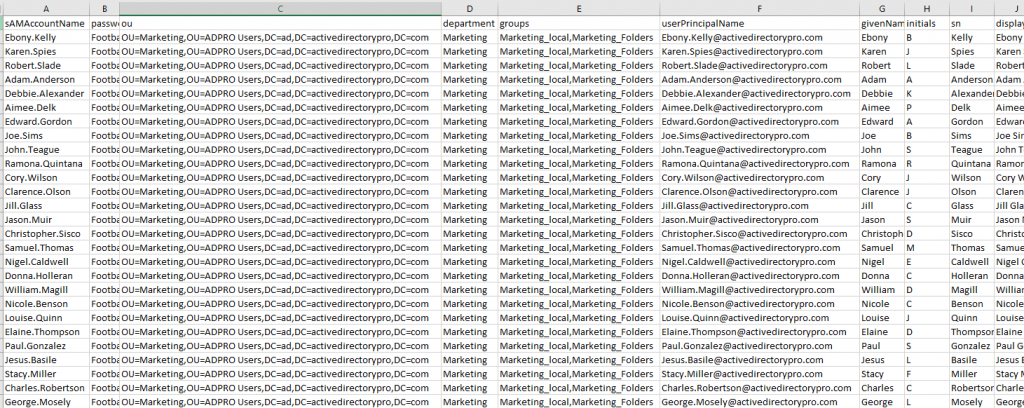Select the Charles.Robertson account cell
Viewport: 1024px width, 408px height.
click(x=46, y=388)
